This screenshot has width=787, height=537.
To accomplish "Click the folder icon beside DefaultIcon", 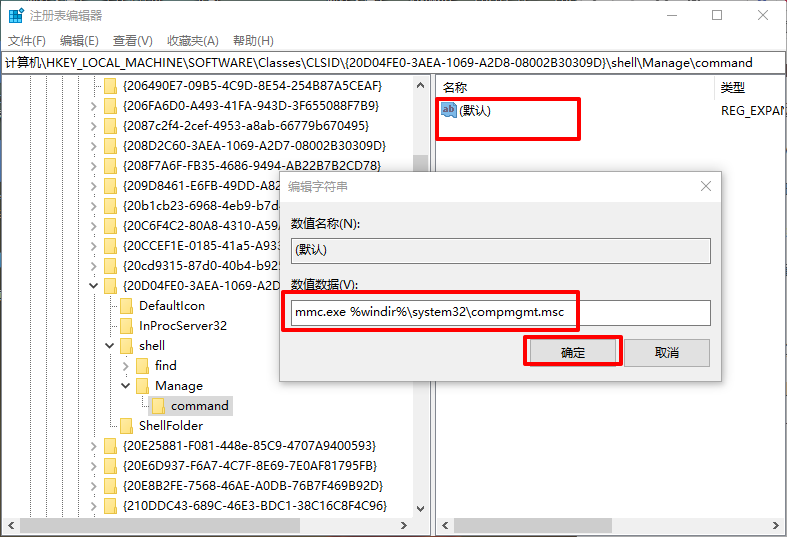I will point(127,306).
